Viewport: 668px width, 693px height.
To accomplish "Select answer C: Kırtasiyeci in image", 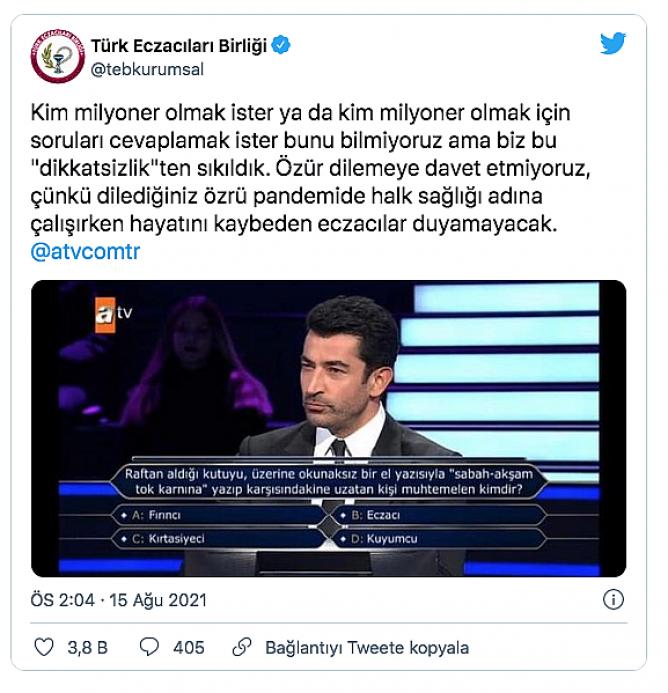I will click(x=219, y=539).
